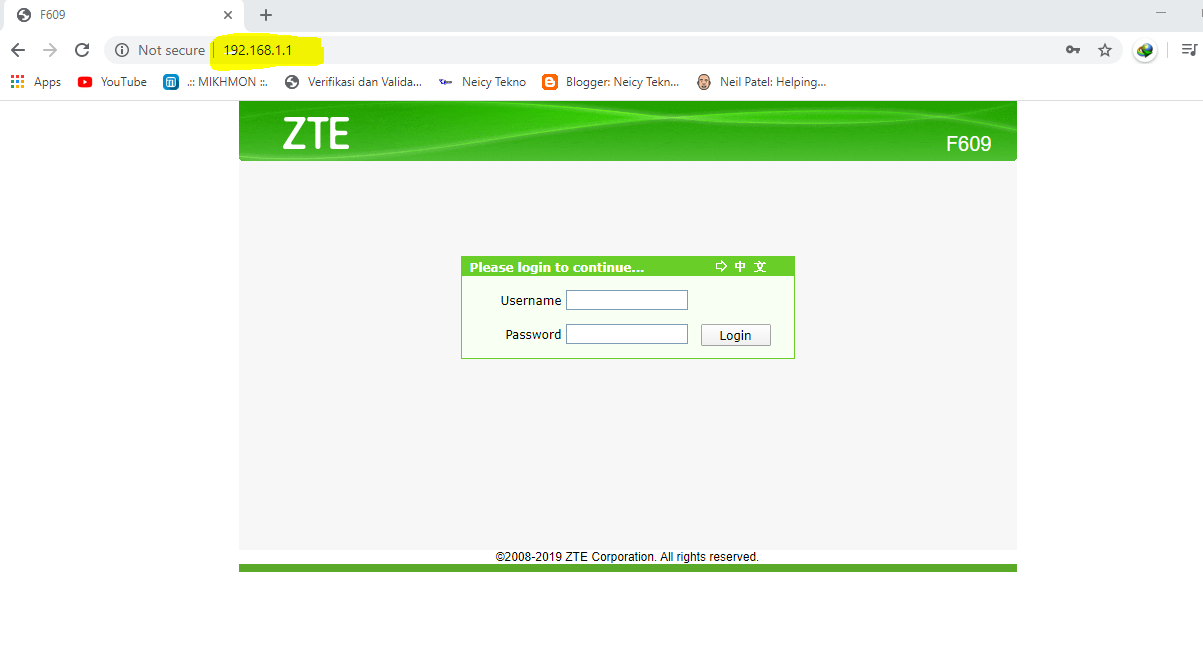Open saved passwords key icon

click(x=1073, y=50)
